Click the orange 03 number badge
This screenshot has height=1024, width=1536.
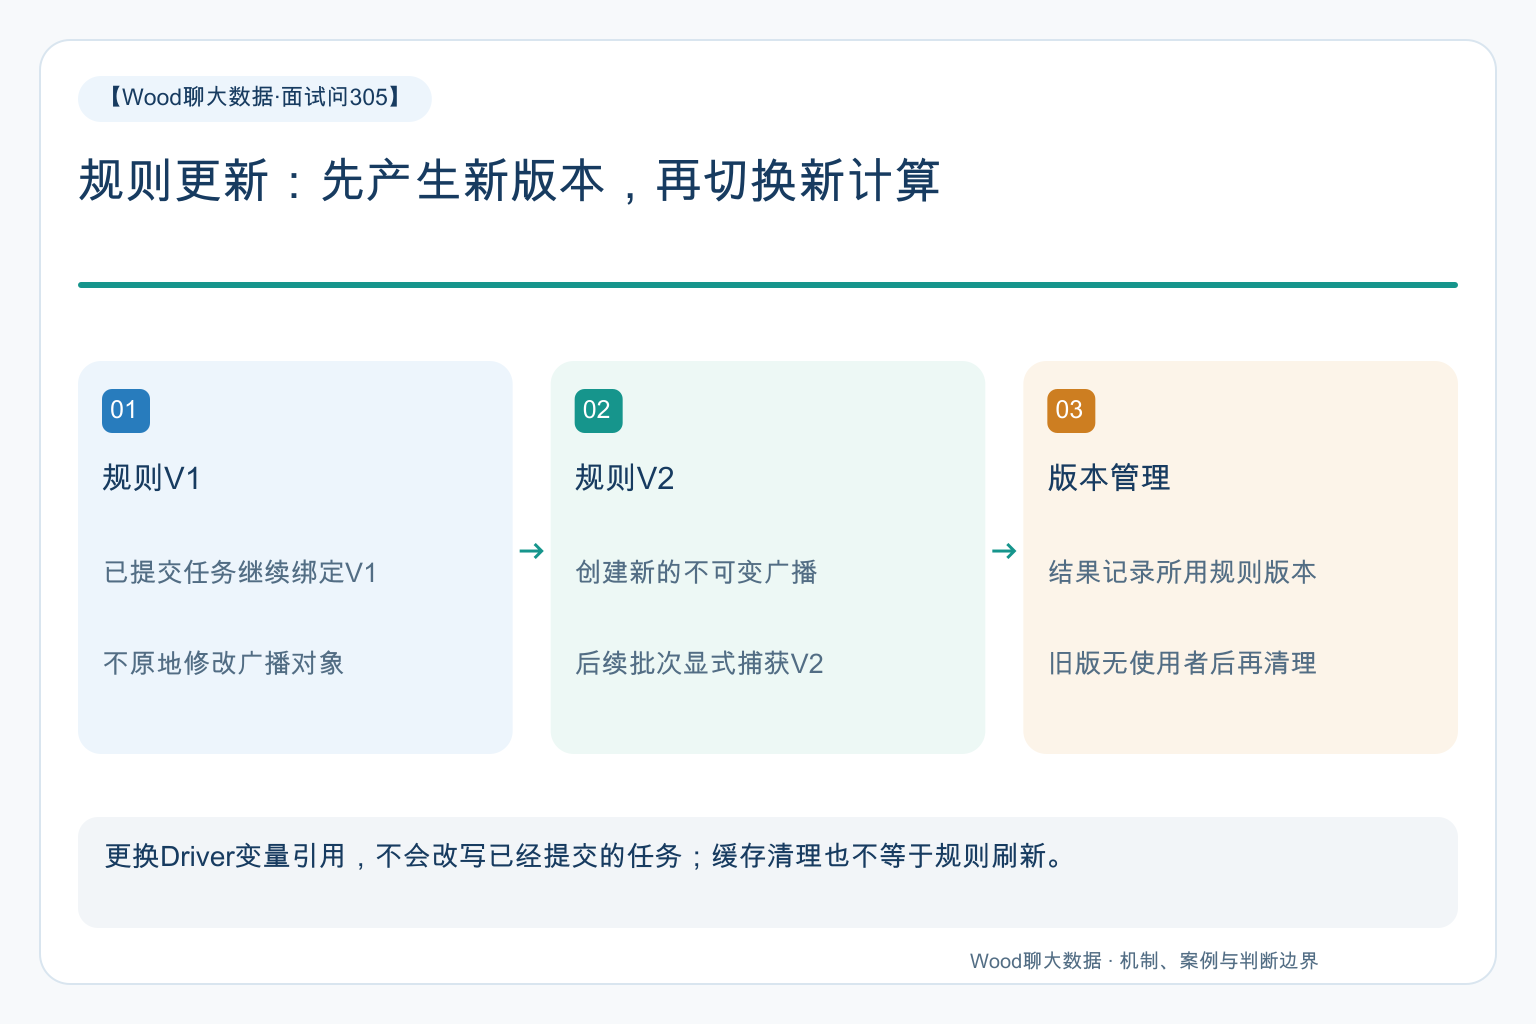1071,411
